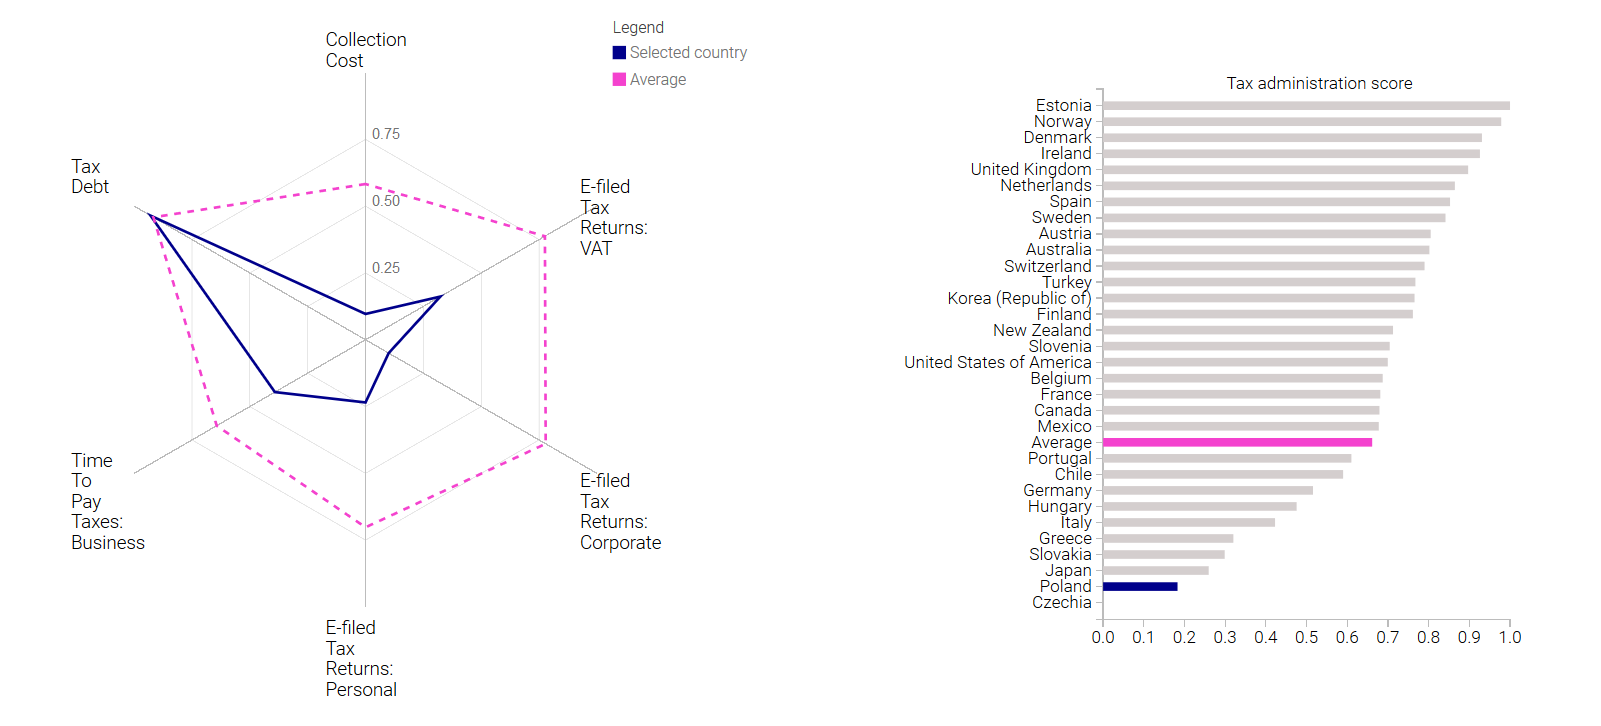1601x726 pixels.
Task: Select the Germany bar in chart
Action: tap(1208, 490)
